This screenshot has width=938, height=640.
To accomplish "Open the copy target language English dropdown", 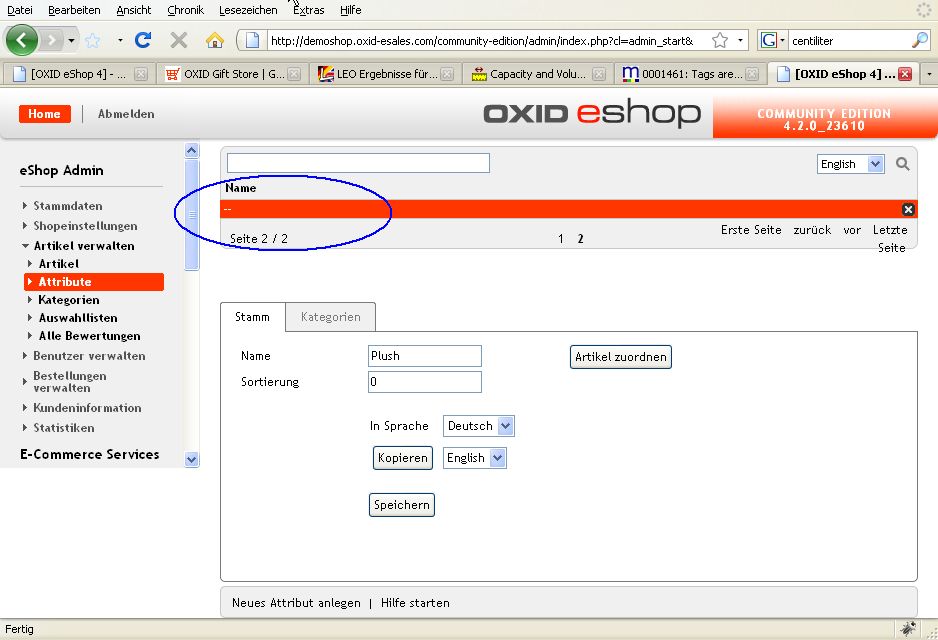I will pos(474,458).
